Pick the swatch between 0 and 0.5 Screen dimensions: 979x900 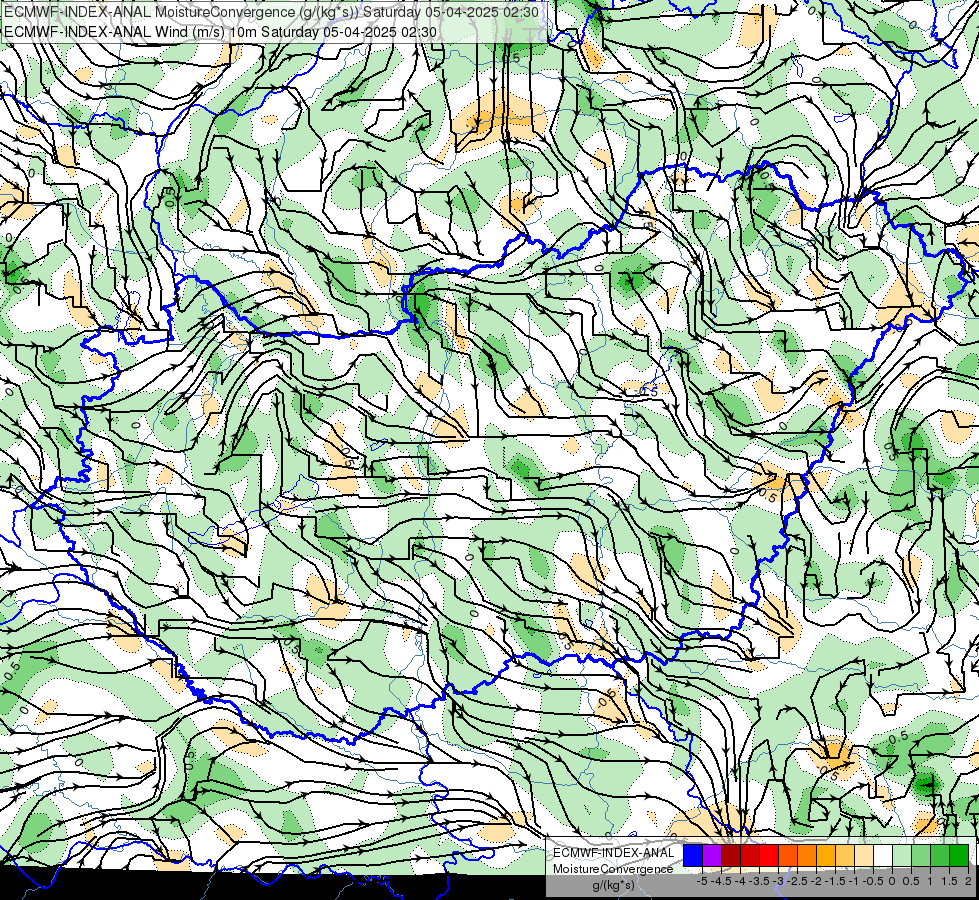click(x=902, y=855)
